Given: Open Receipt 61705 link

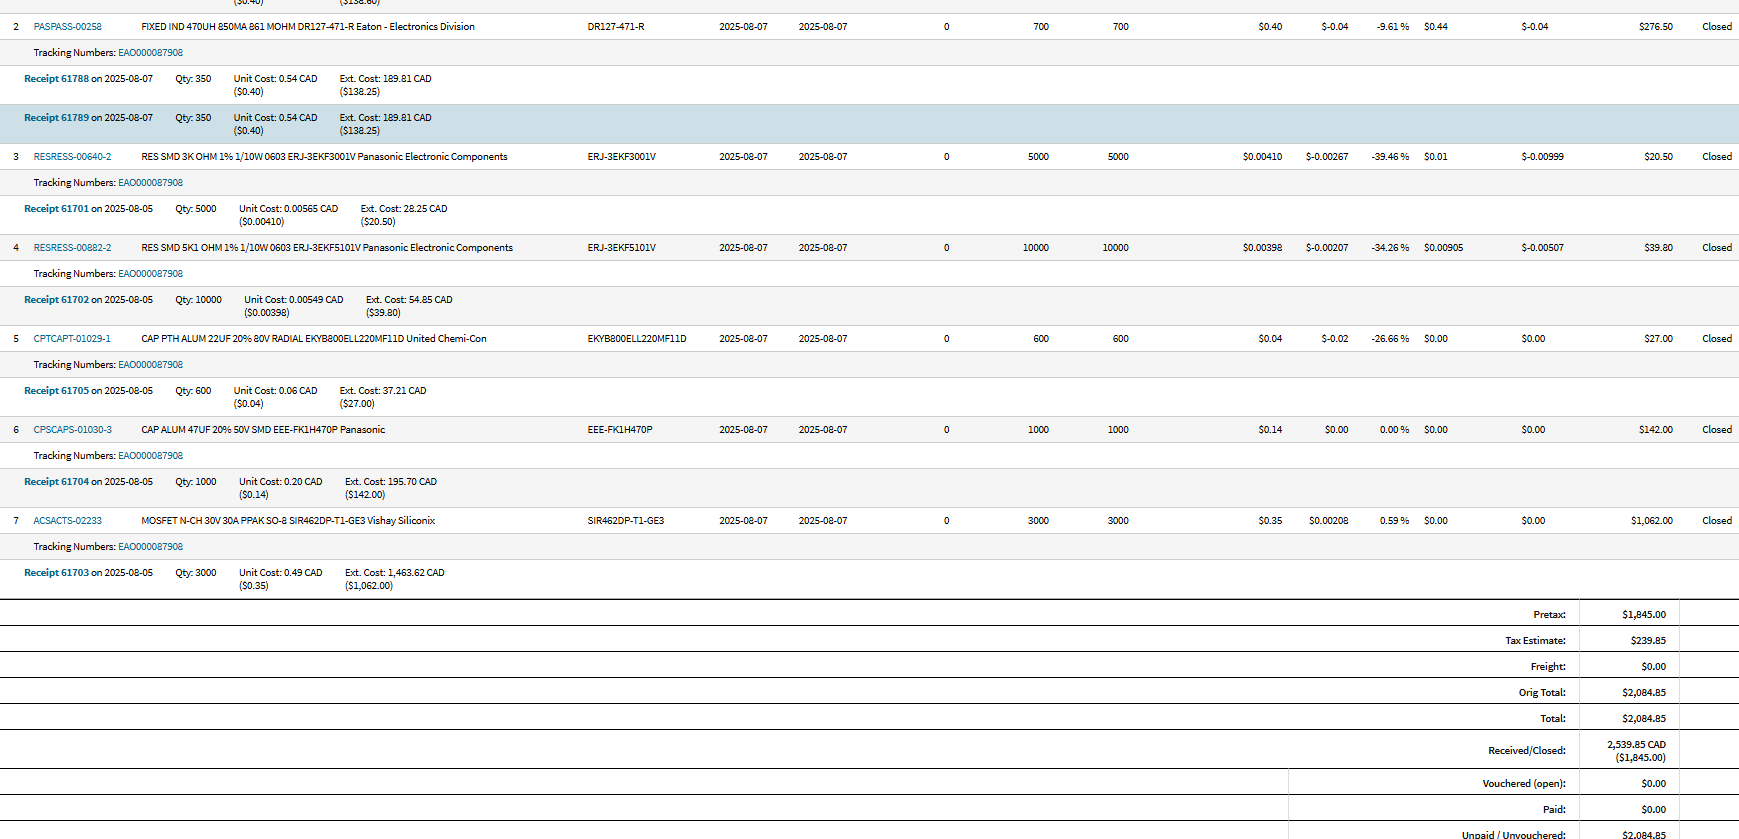Looking at the screenshot, I should (x=56, y=391).
